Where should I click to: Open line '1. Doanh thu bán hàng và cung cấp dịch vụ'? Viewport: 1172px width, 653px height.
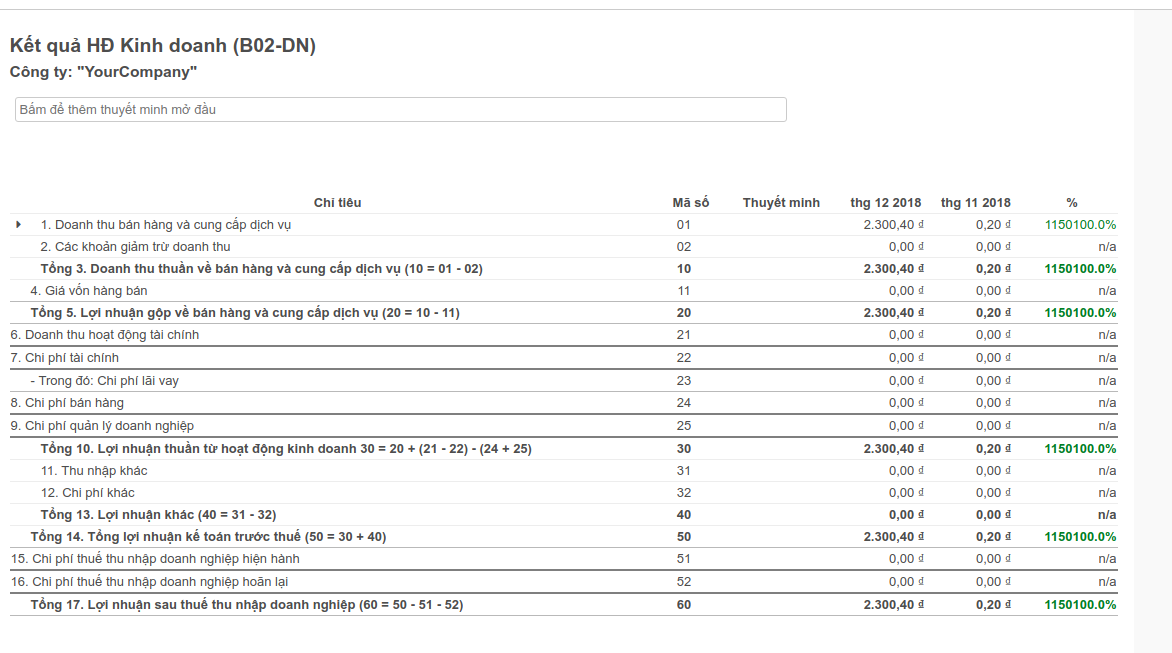point(165,224)
